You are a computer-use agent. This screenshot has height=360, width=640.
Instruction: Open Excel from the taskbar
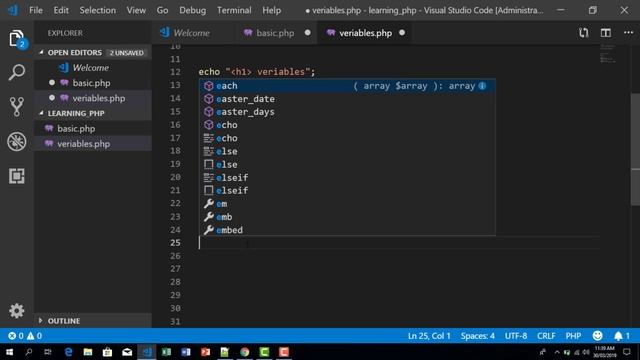[166, 352]
